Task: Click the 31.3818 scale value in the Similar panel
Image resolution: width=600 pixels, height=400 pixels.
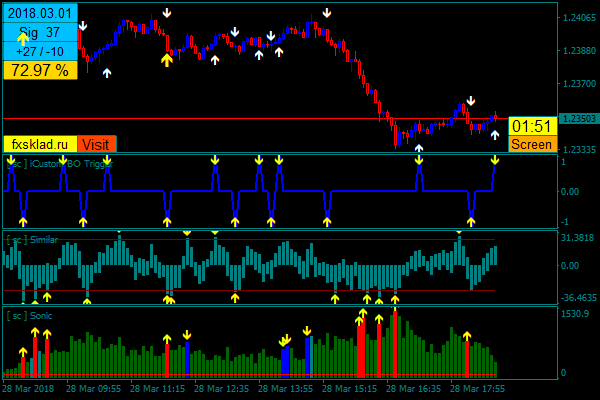Action: point(578,238)
